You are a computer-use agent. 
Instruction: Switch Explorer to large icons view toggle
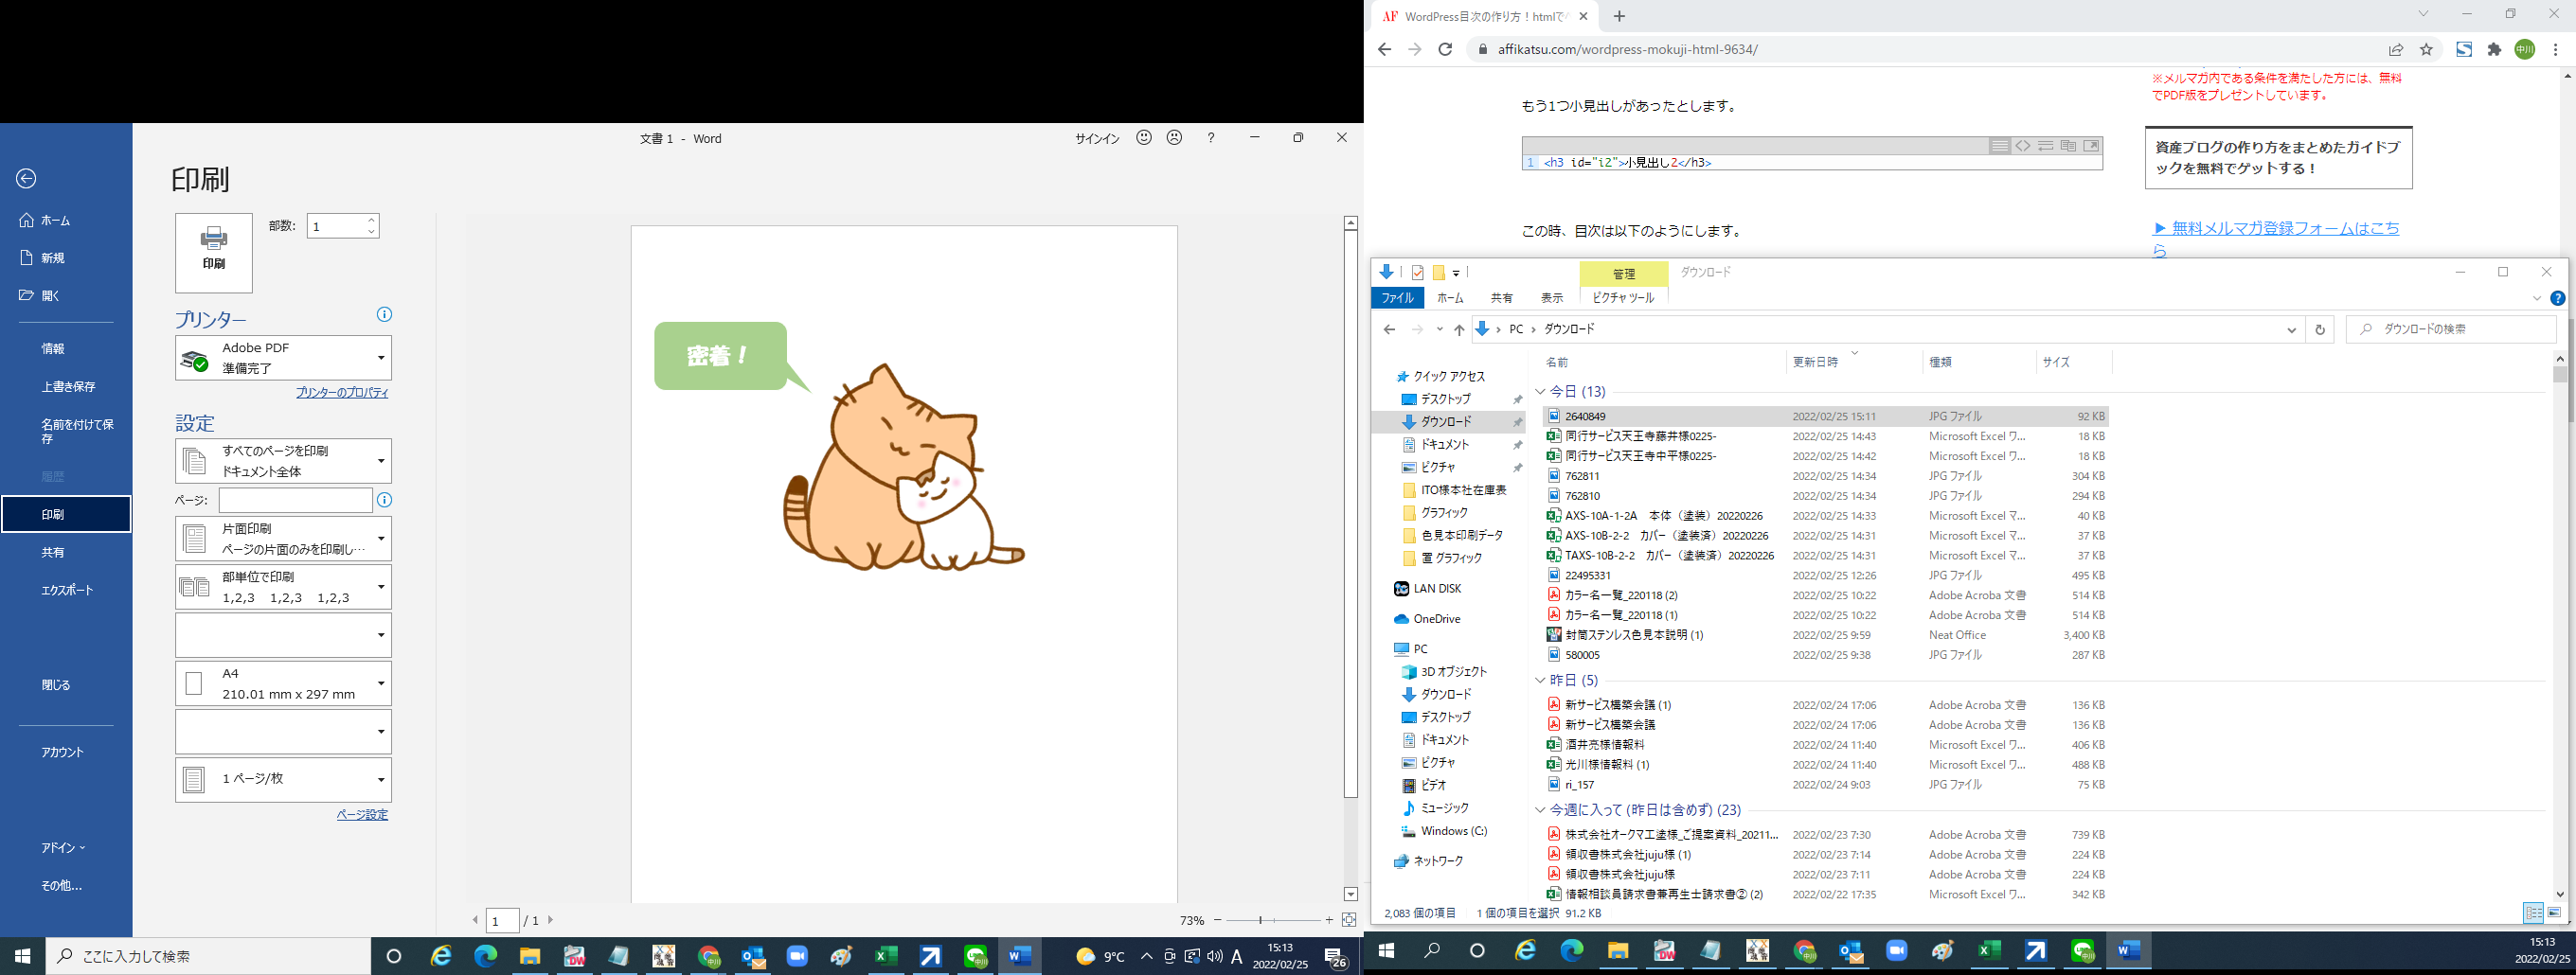click(2553, 913)
